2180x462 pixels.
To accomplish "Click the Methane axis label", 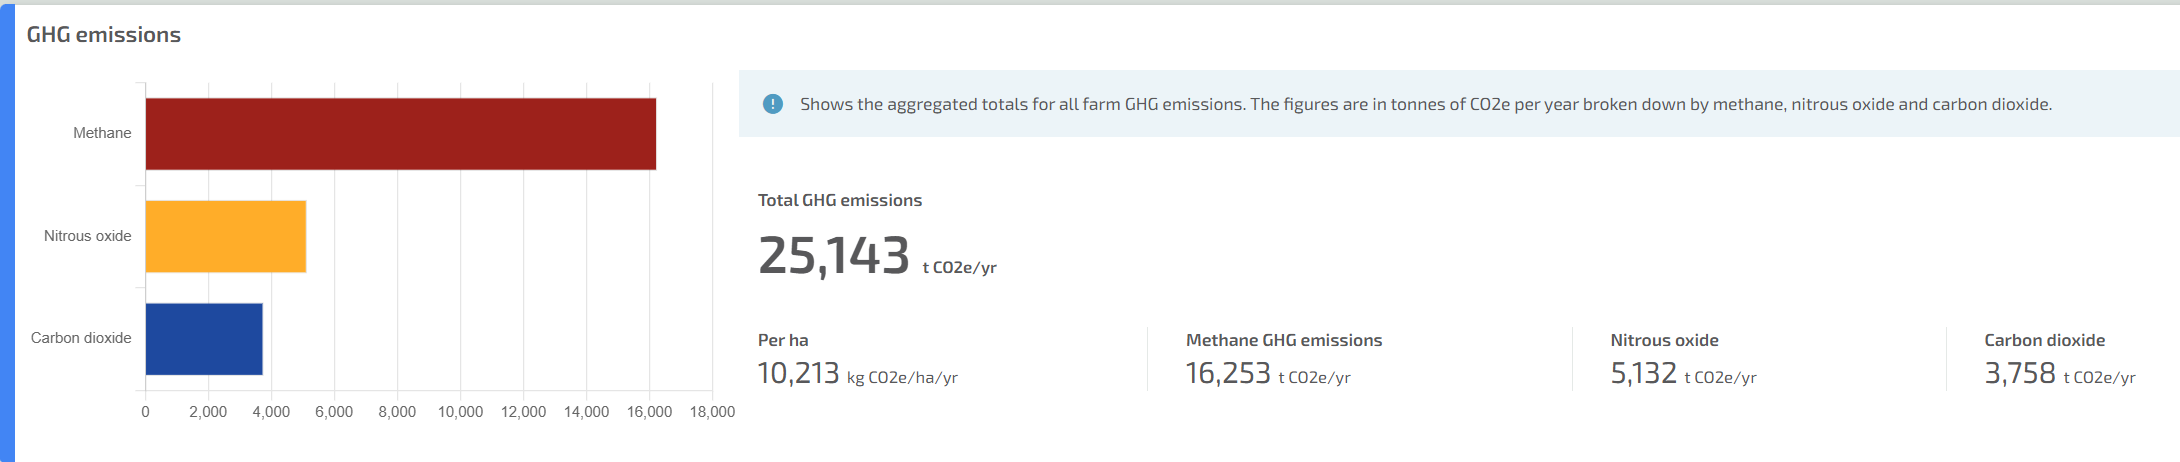I will coord(102,133).
